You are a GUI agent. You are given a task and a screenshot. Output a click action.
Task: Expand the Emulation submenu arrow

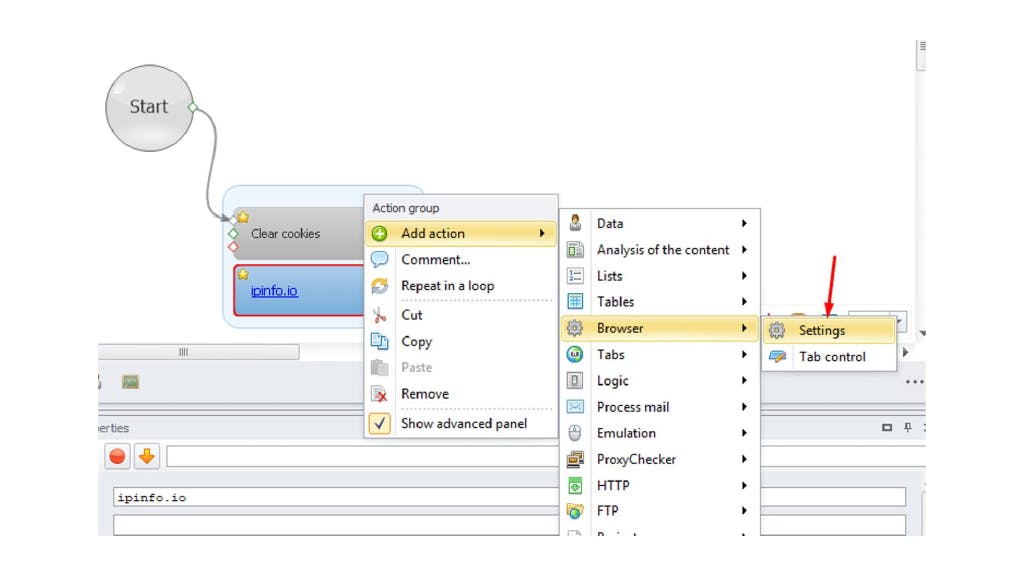click(x=744, y=433)
